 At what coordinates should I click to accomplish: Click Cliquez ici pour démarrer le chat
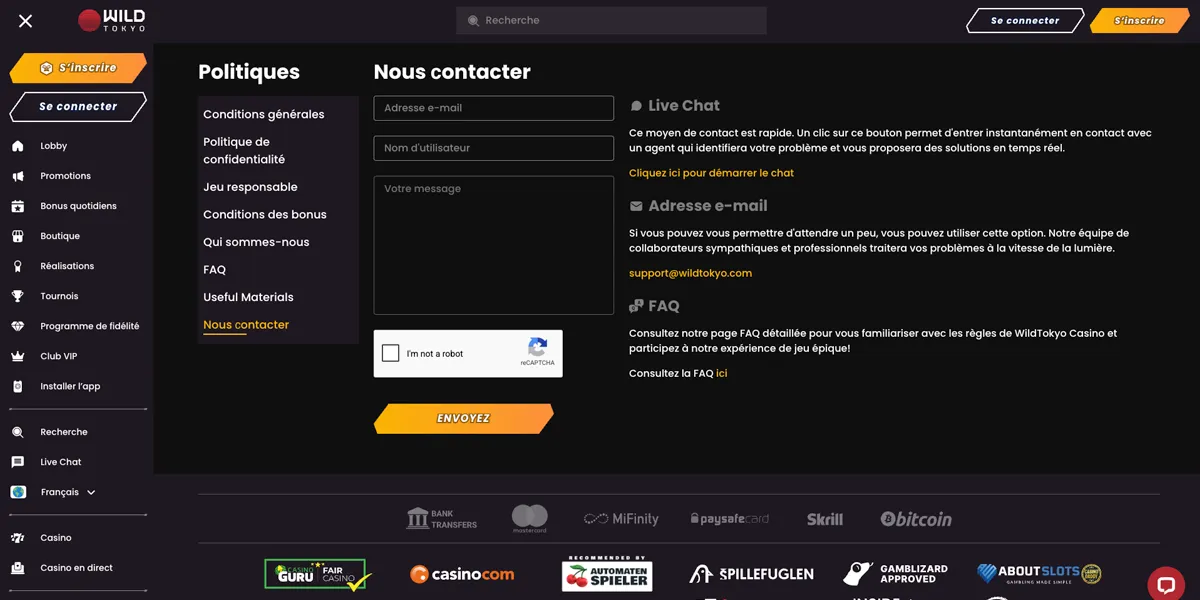(711, 173)
